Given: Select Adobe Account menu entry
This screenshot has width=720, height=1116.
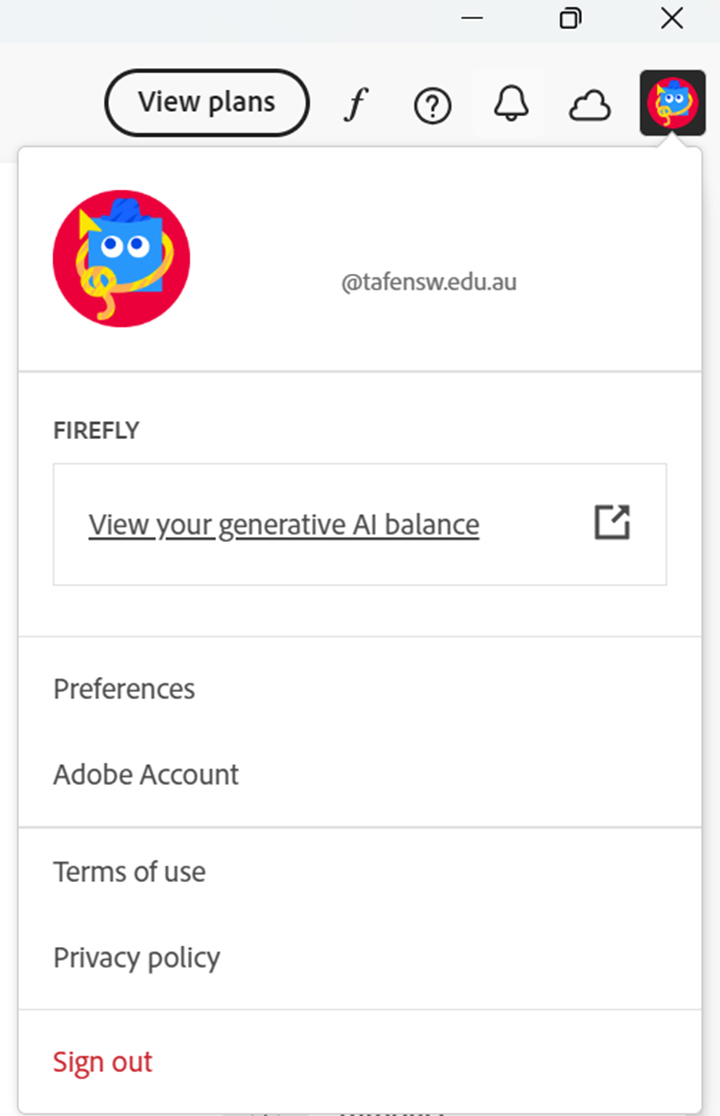Looking at the screenshot, I should pos(146,775).
